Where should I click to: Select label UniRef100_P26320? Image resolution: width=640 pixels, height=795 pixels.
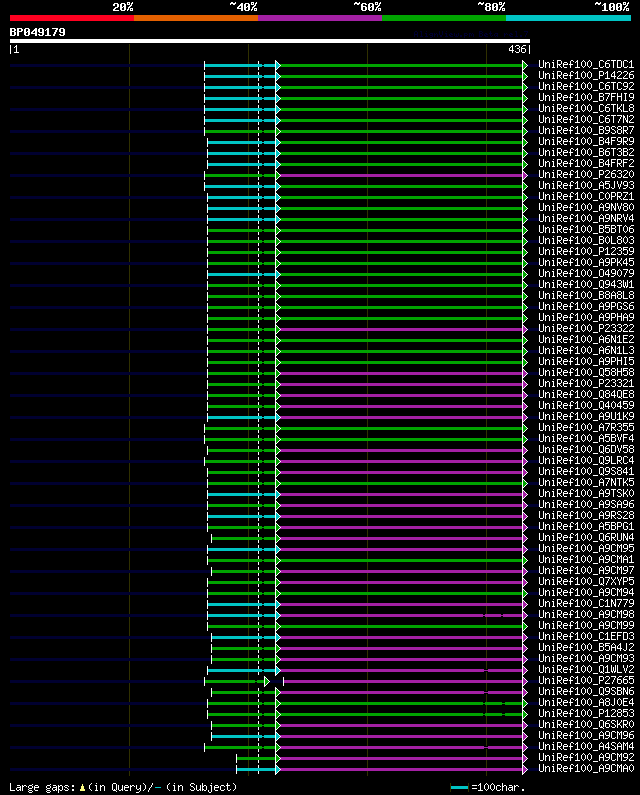pyautogui.click(x=586, y=174)
